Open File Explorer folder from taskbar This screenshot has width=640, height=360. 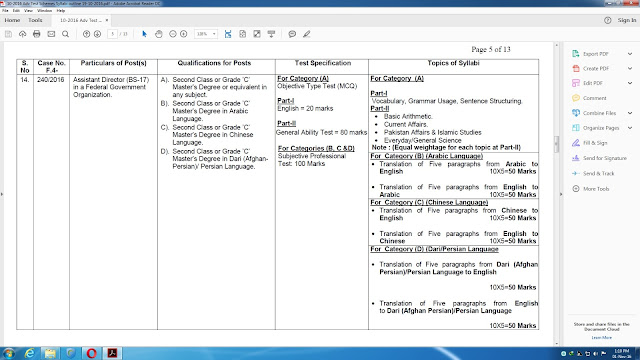(x=50, y=353)
